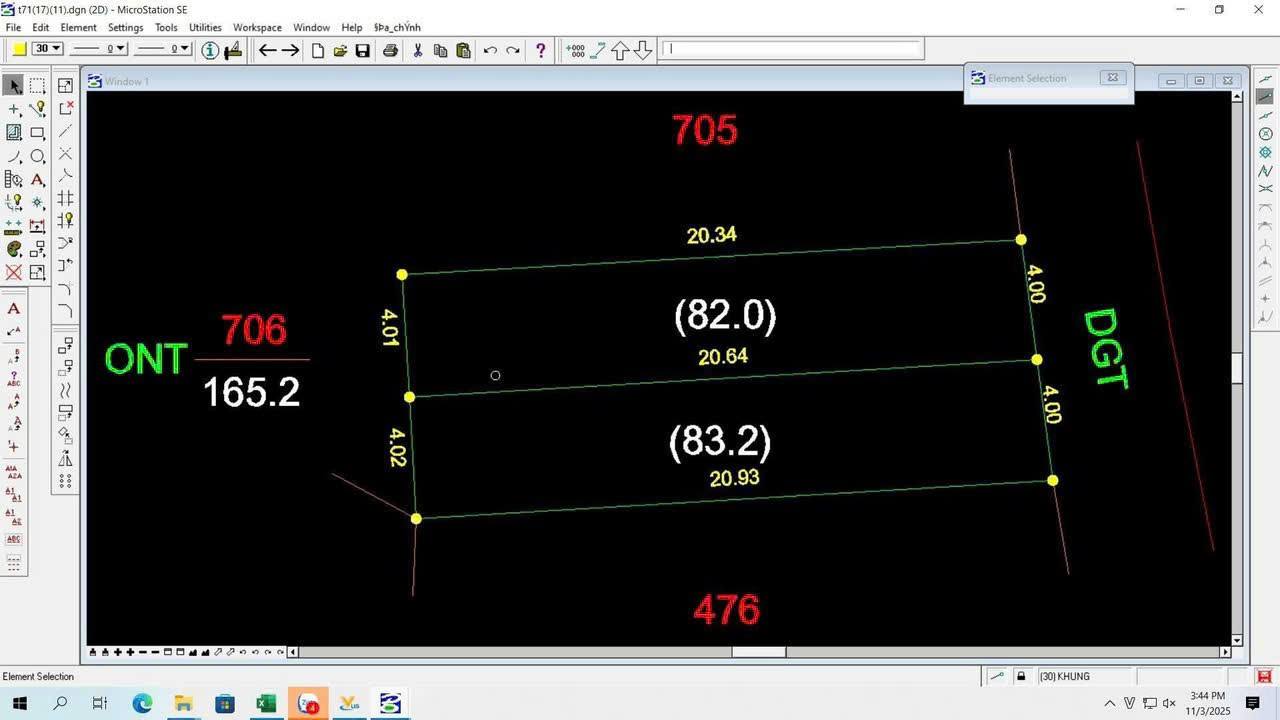Choose the Place Circle tool
The width and height of the screenshot is (1280, 720).
coord(37,157)
